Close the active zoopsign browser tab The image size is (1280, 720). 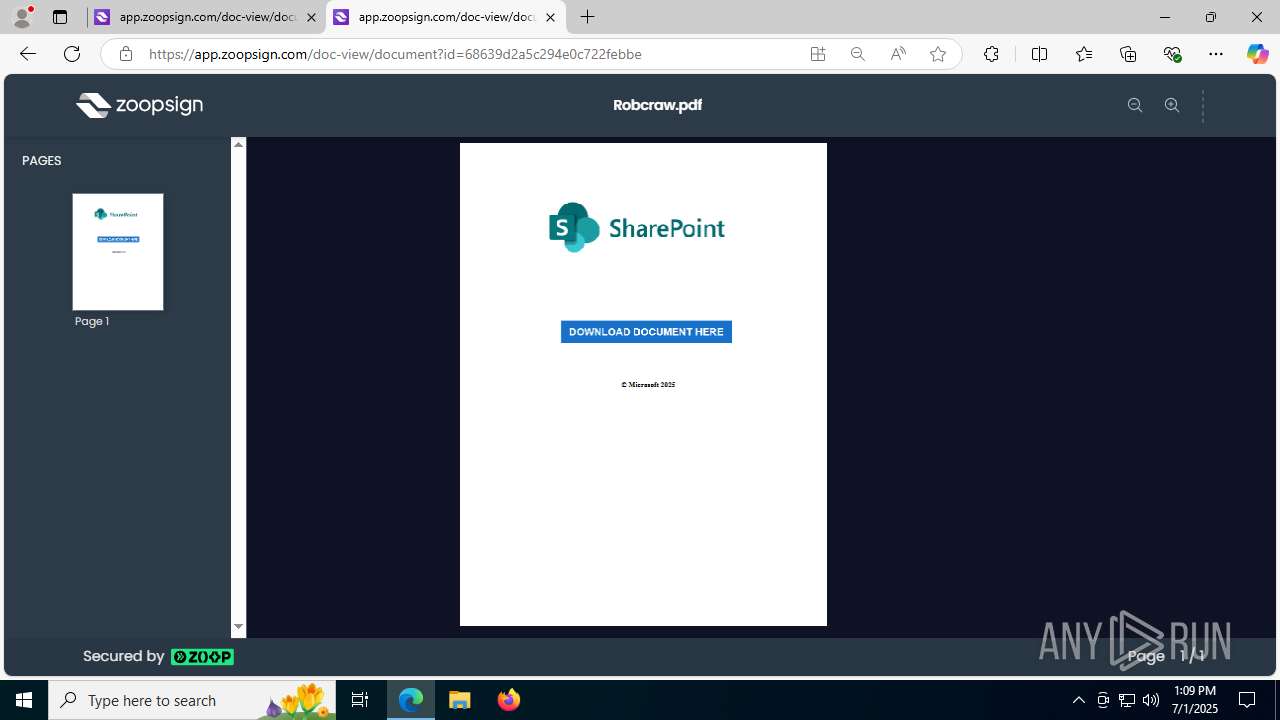click(550, 17)
